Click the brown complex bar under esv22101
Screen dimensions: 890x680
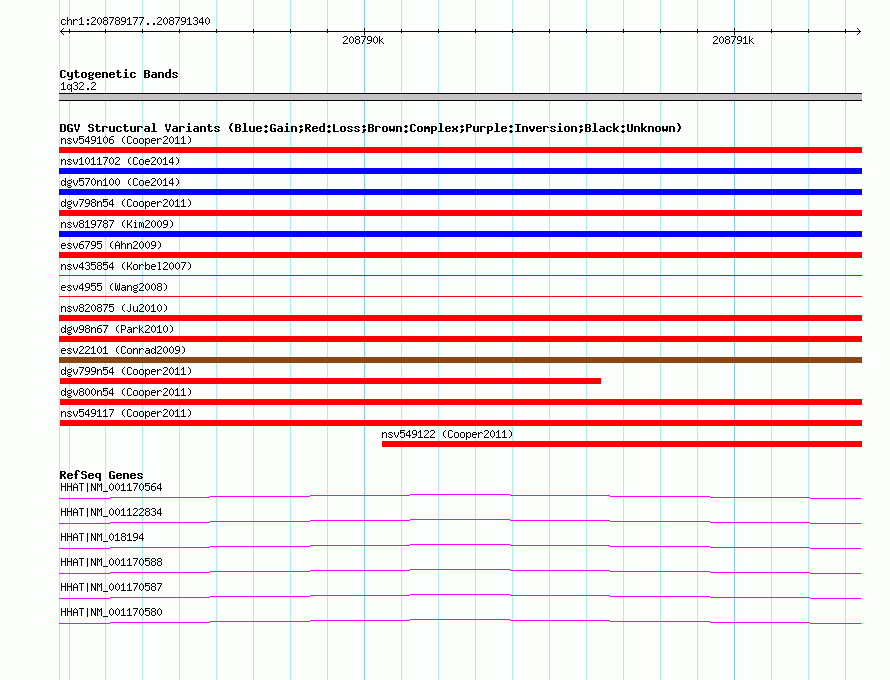(460, 360)
